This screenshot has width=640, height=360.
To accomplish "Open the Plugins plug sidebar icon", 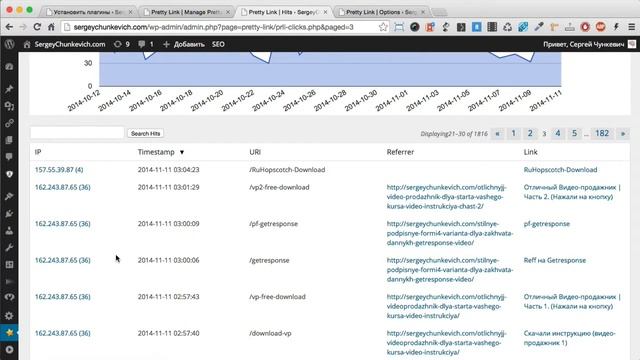I will 9,213.
